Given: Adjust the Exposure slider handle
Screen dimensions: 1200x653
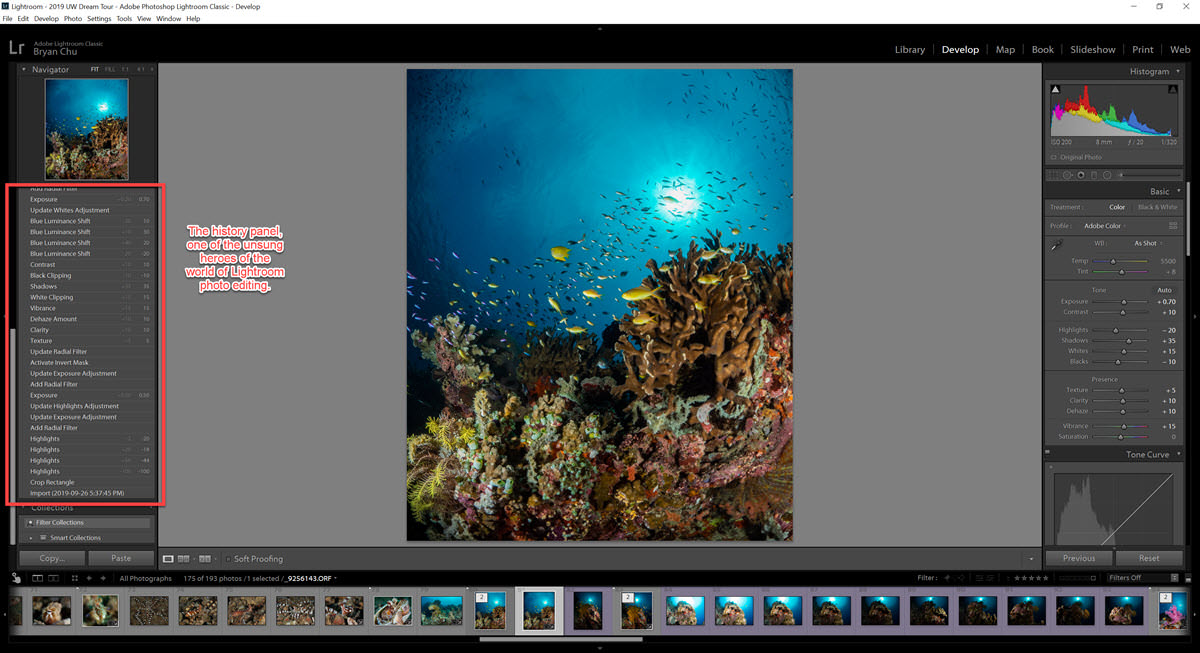Looking at the screenshot, I should click(1123, 301).
